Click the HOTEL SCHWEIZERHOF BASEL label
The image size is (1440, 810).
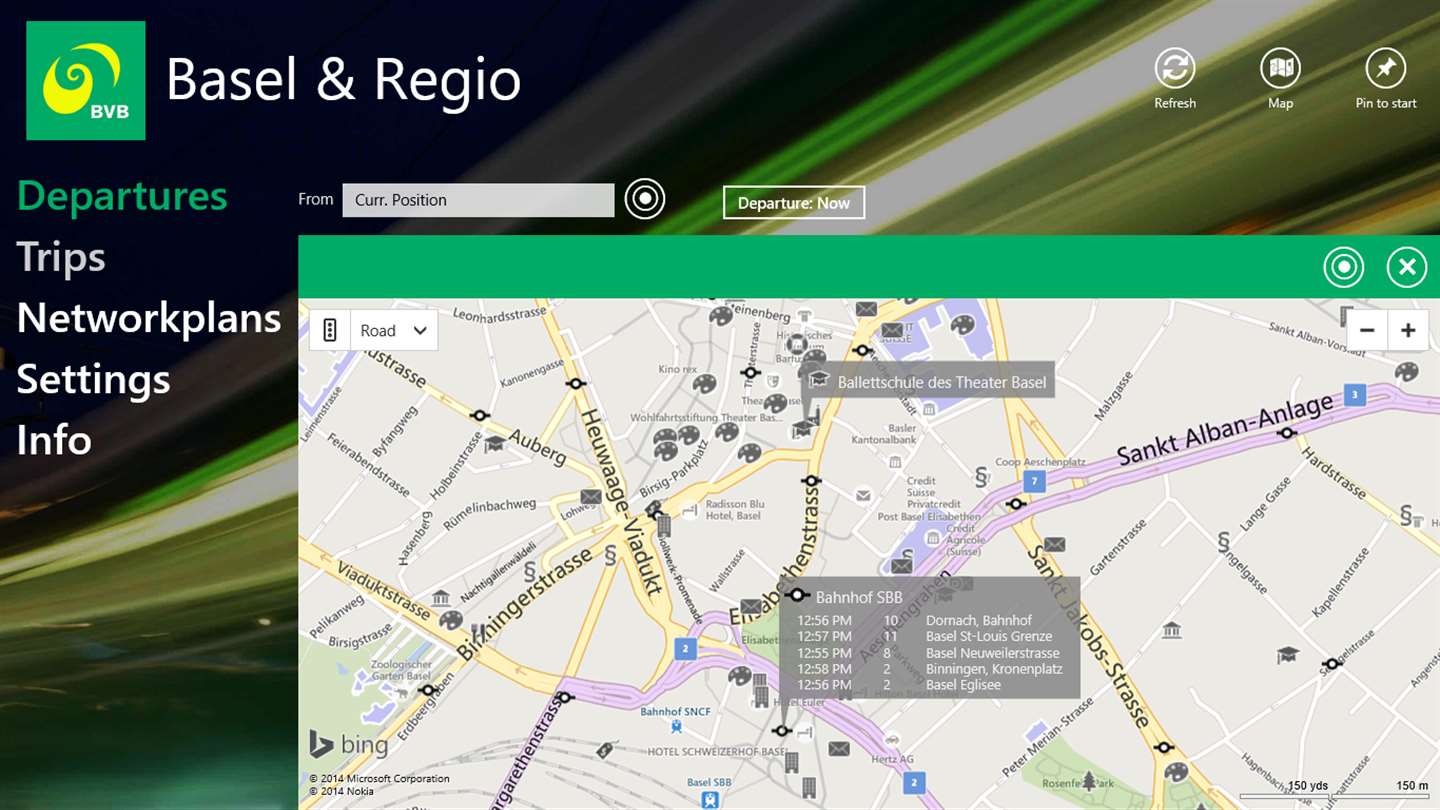(x=717, y=752)
